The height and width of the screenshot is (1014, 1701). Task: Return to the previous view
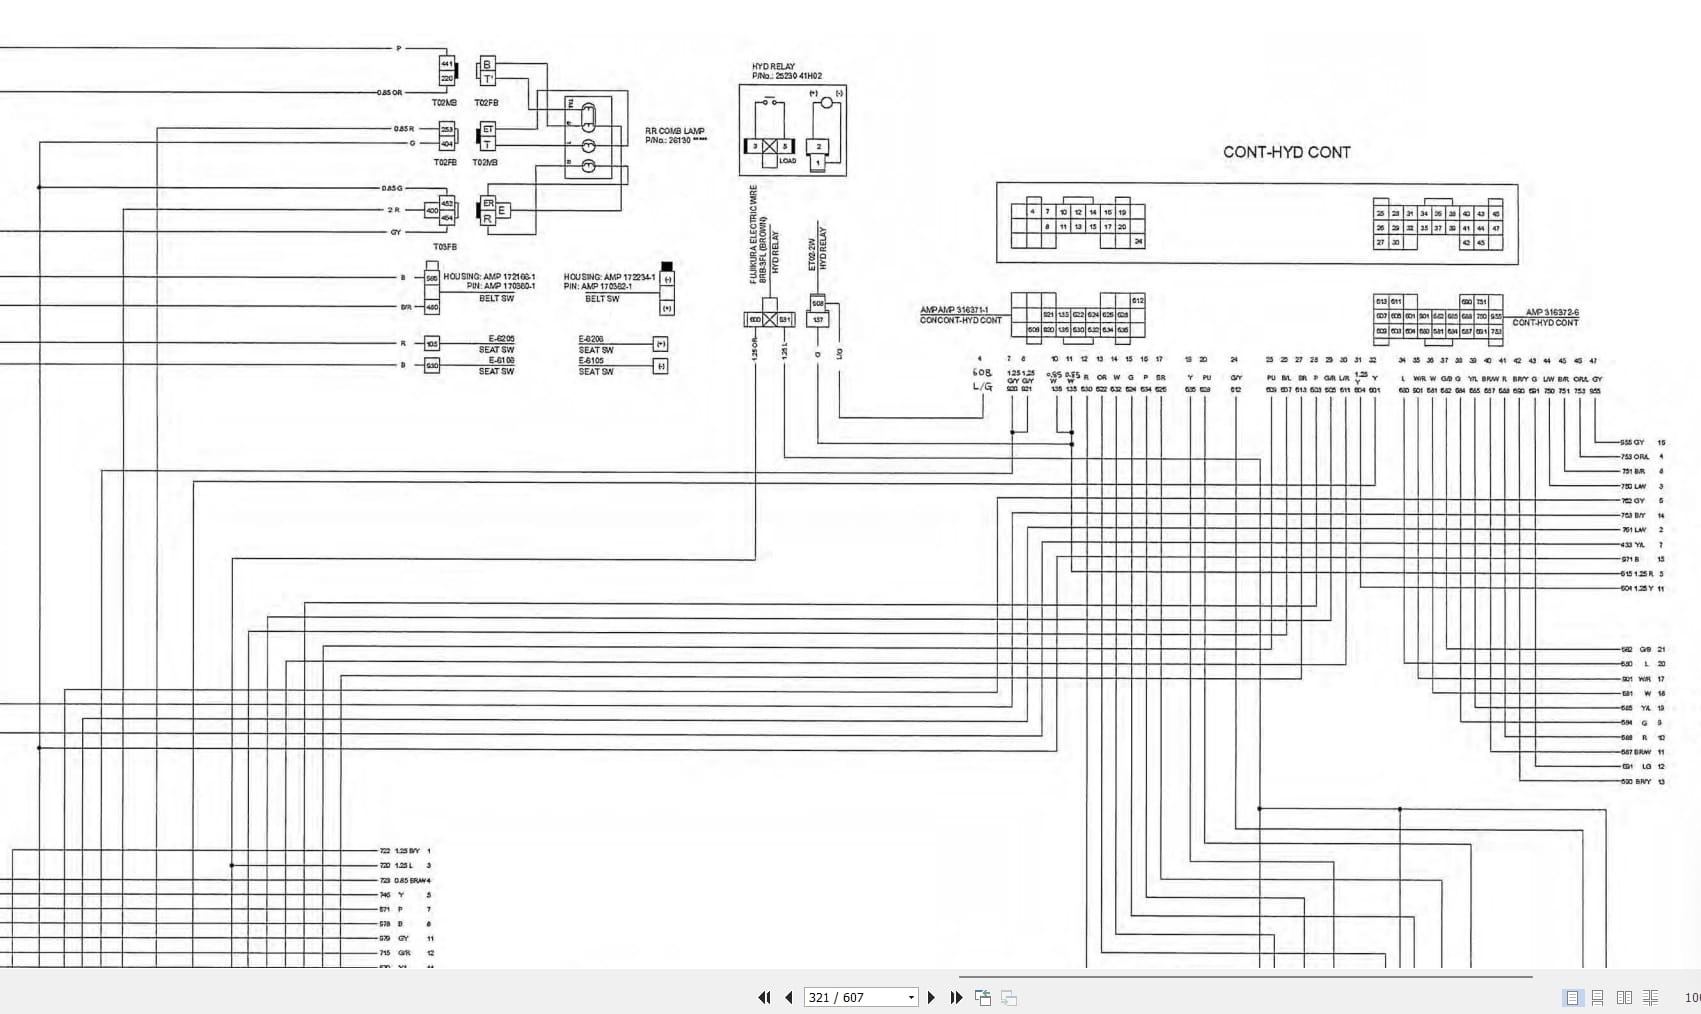[x=983, y=997]
